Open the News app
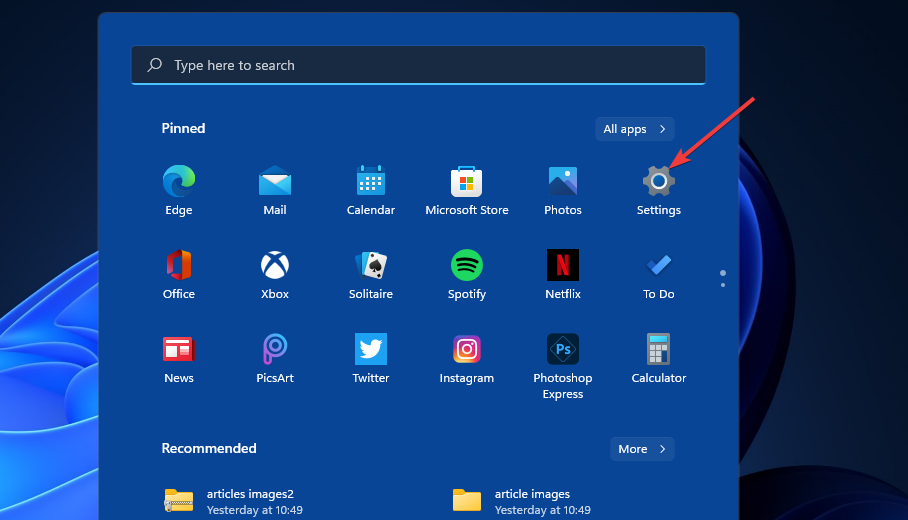 coord(179,358)
